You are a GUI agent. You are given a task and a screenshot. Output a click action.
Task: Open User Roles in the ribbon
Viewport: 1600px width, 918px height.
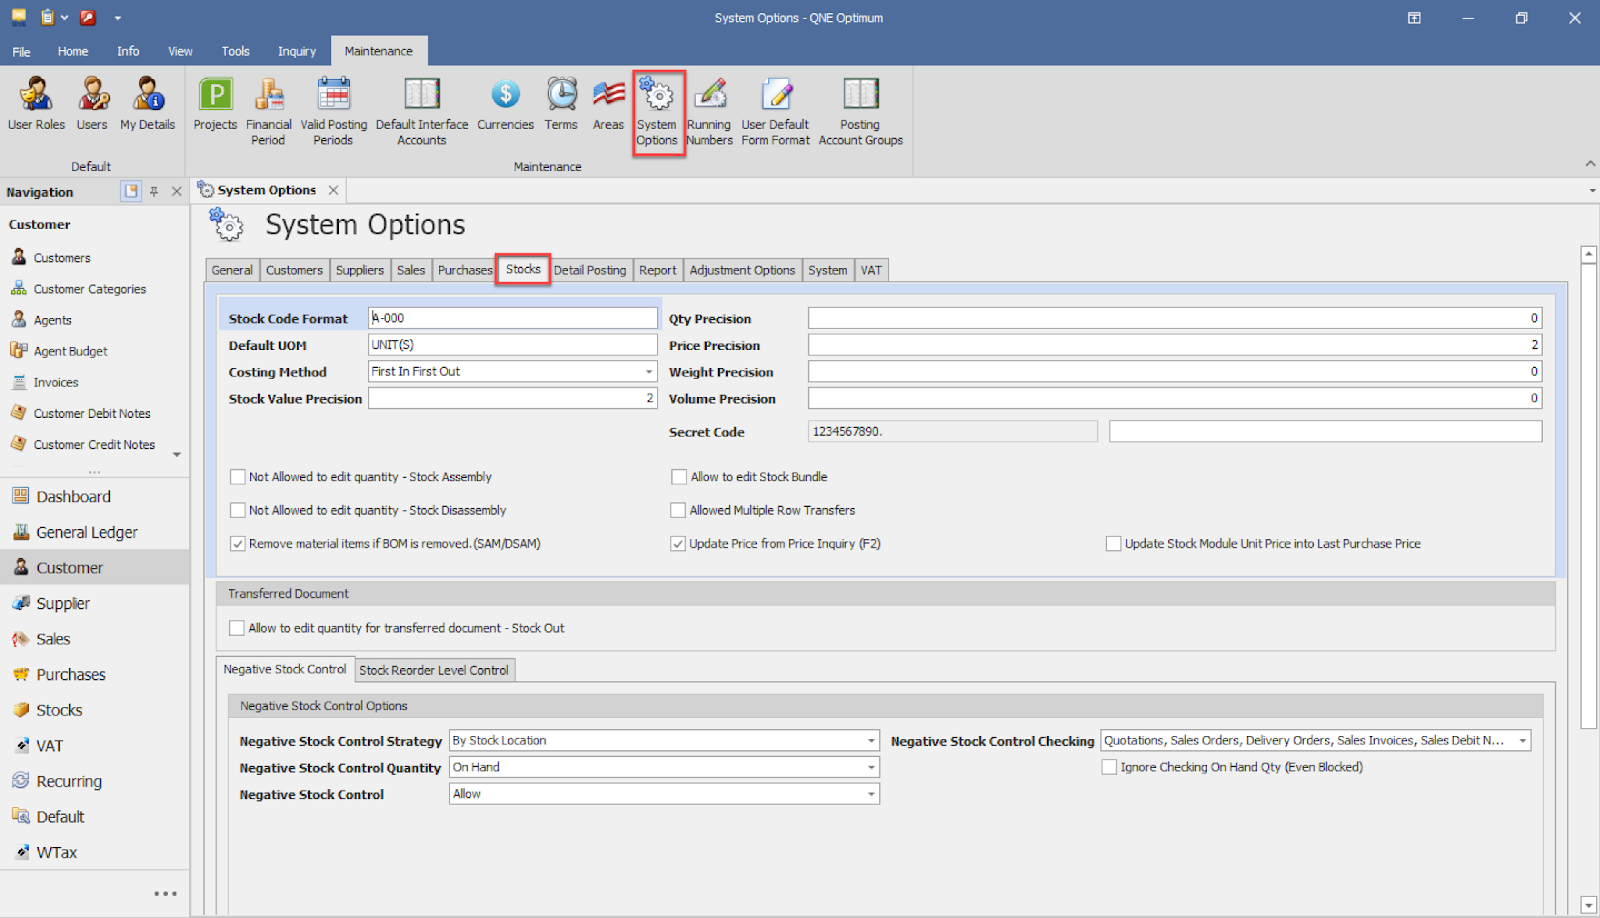[36, 105]
